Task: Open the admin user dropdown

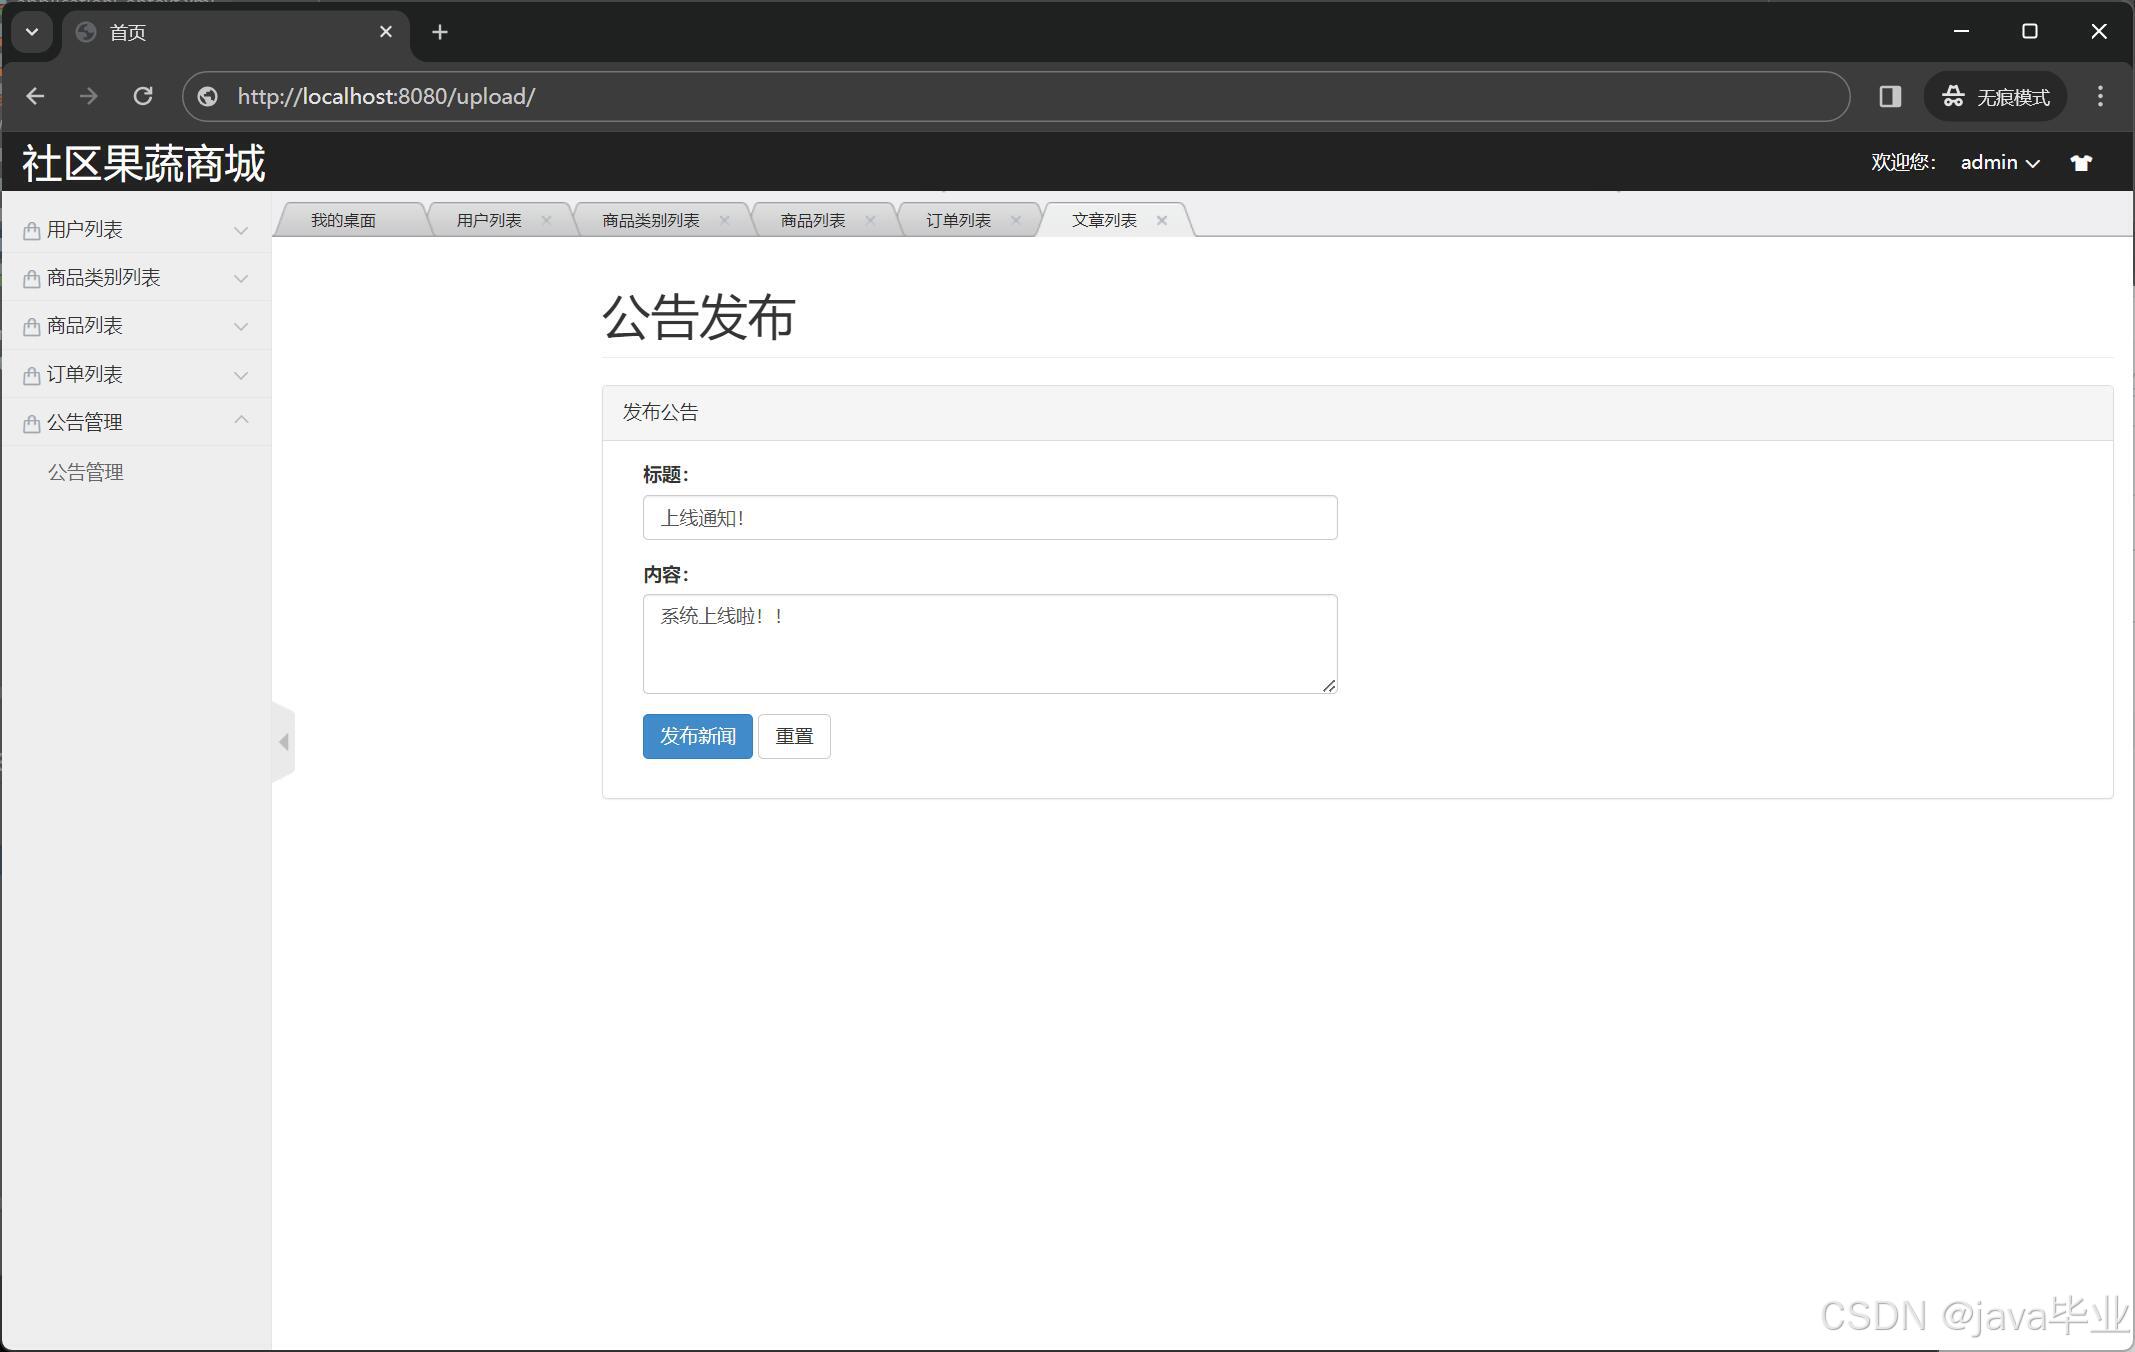Action: point(2000,163)
